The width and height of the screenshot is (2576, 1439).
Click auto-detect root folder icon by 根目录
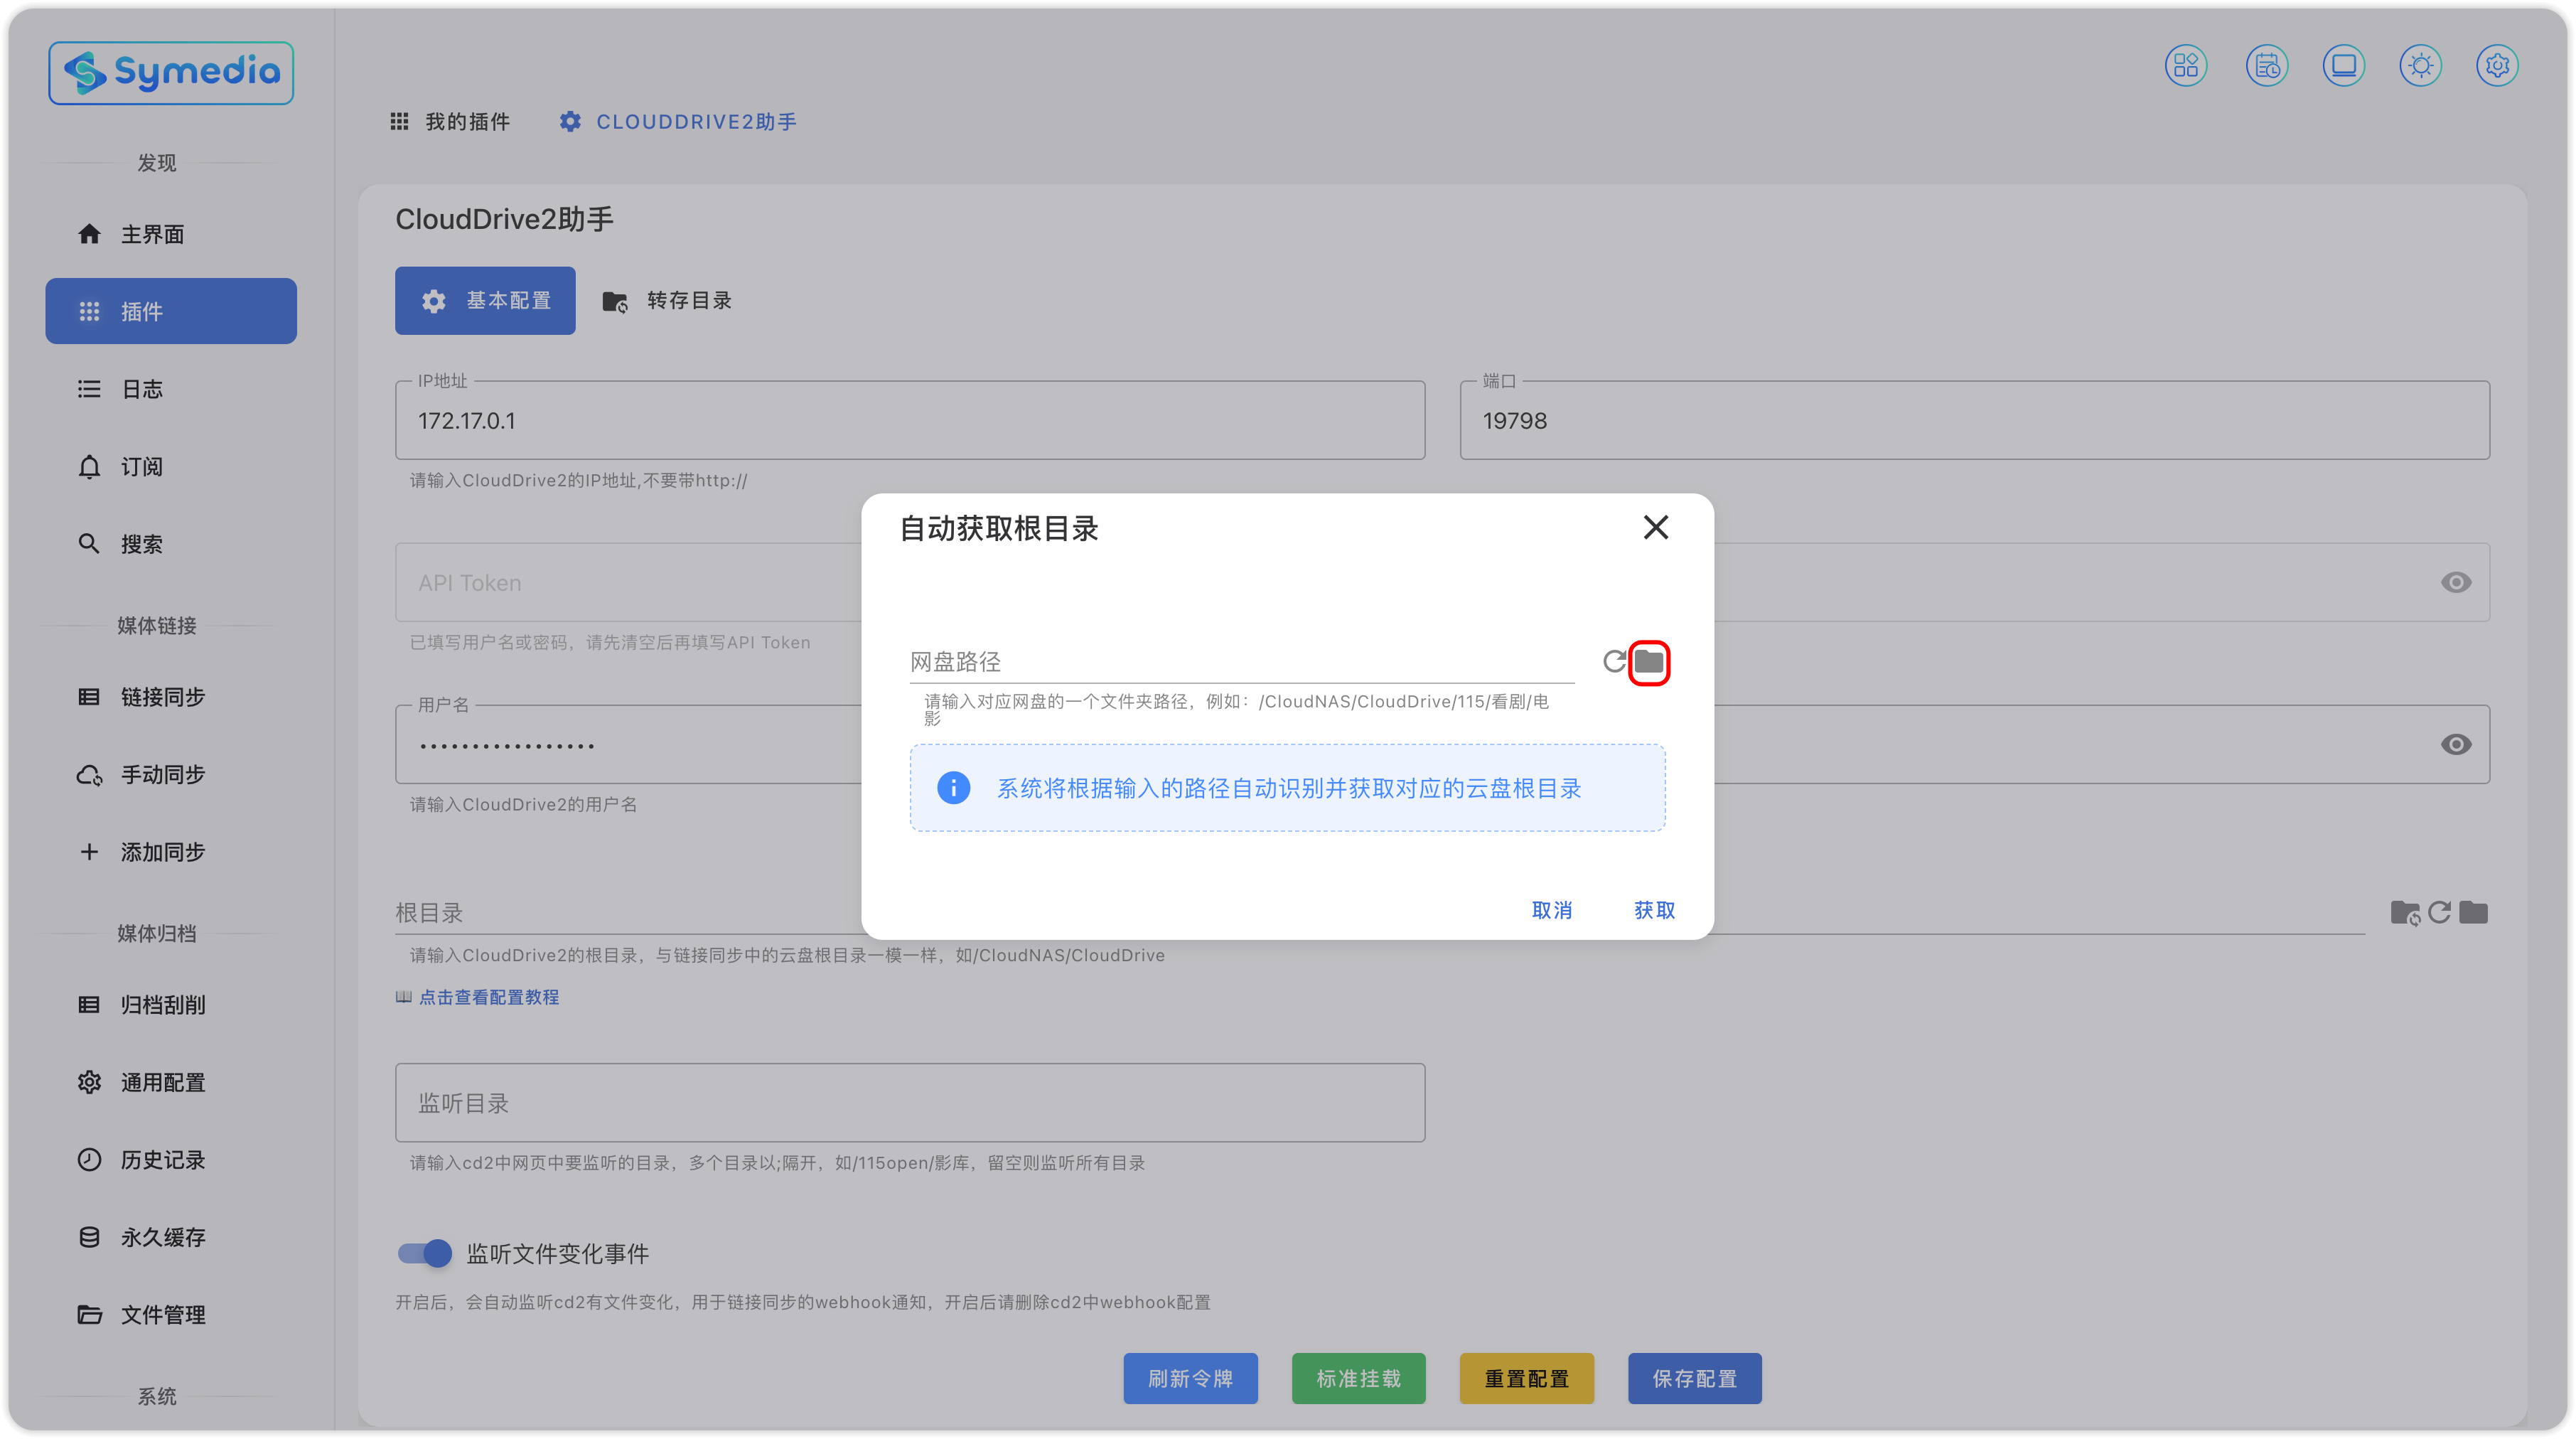pos(2404,912)
